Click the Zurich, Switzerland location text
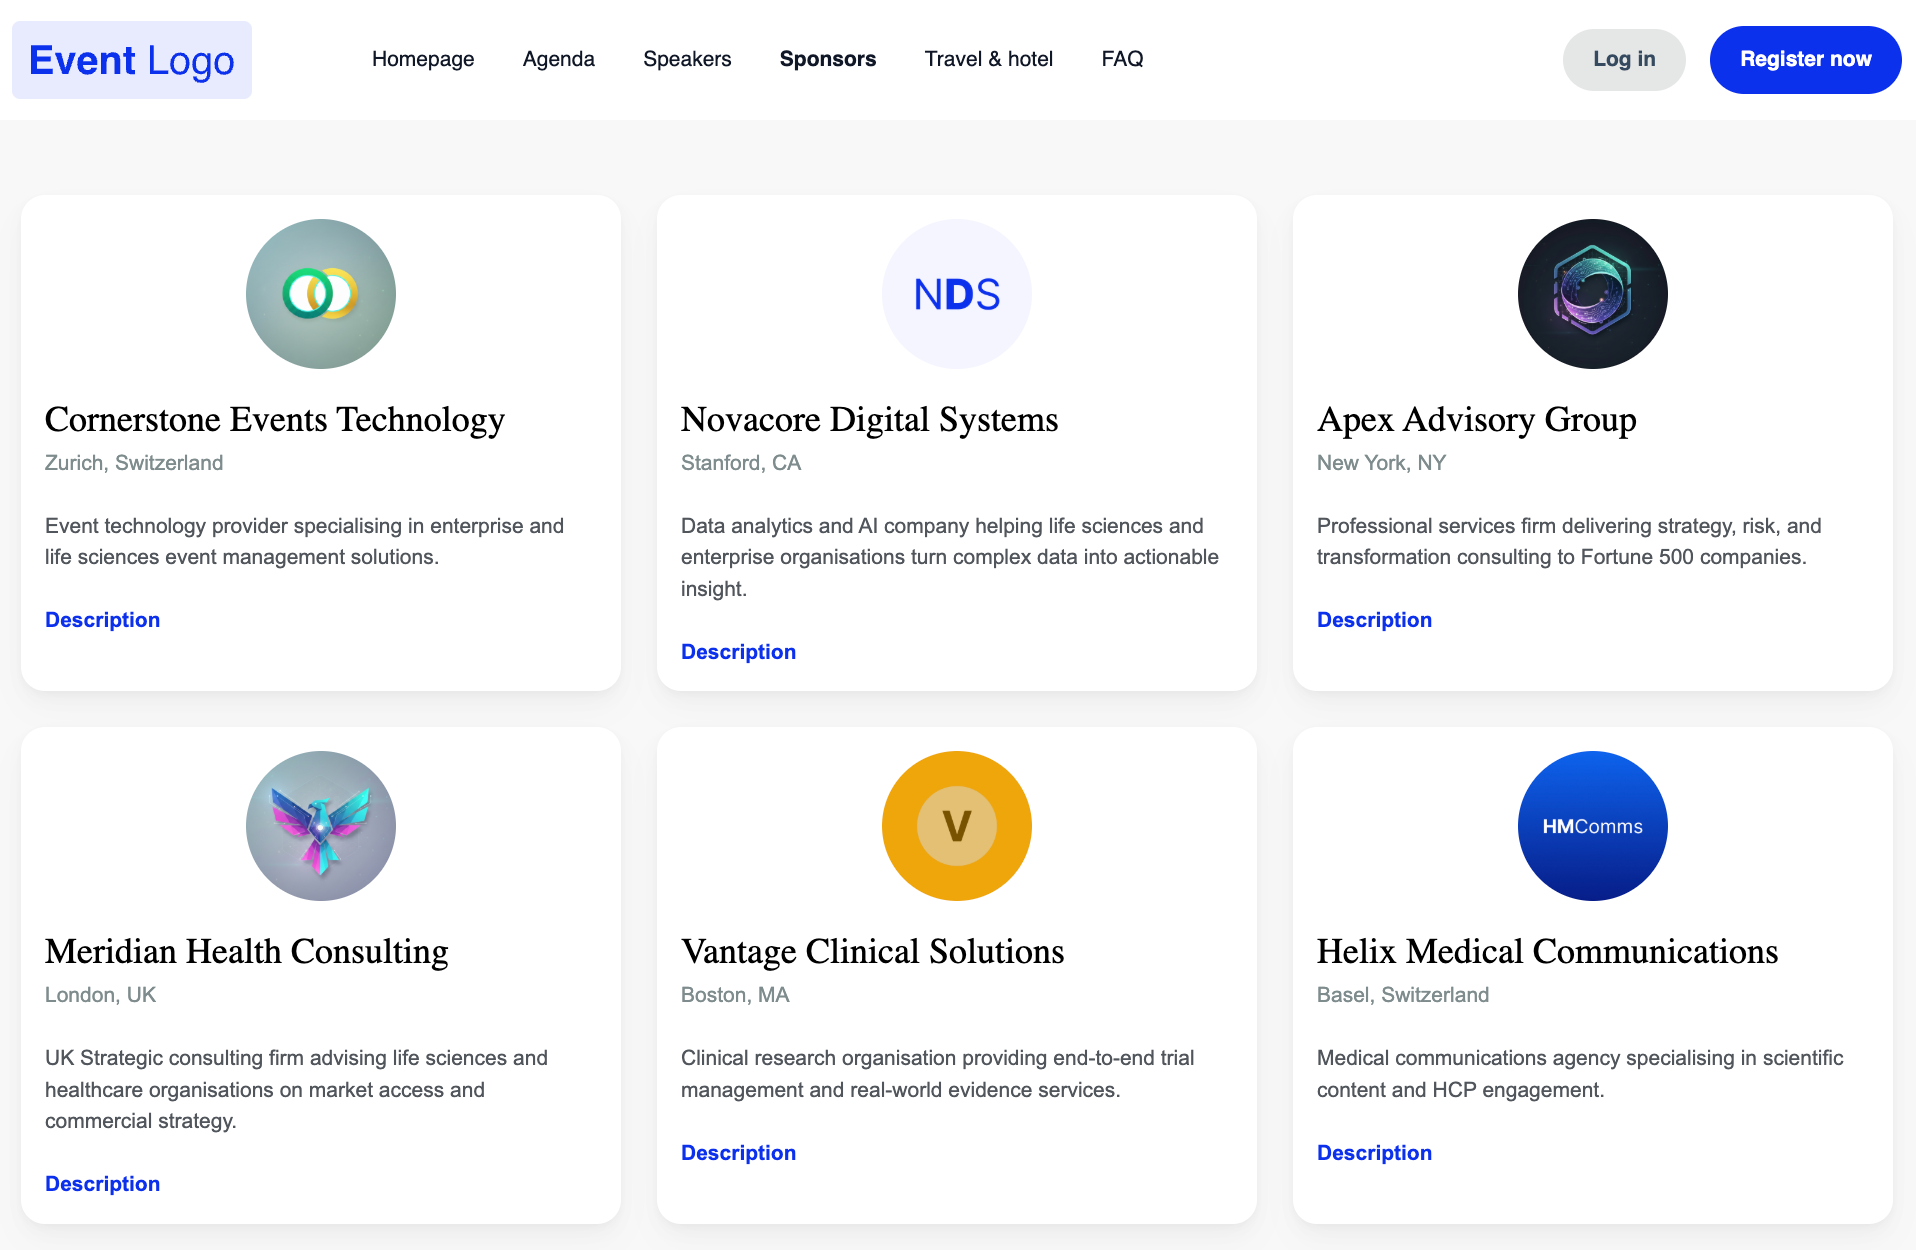This screenshot has height=1250, width=1916. pos(134,463)
